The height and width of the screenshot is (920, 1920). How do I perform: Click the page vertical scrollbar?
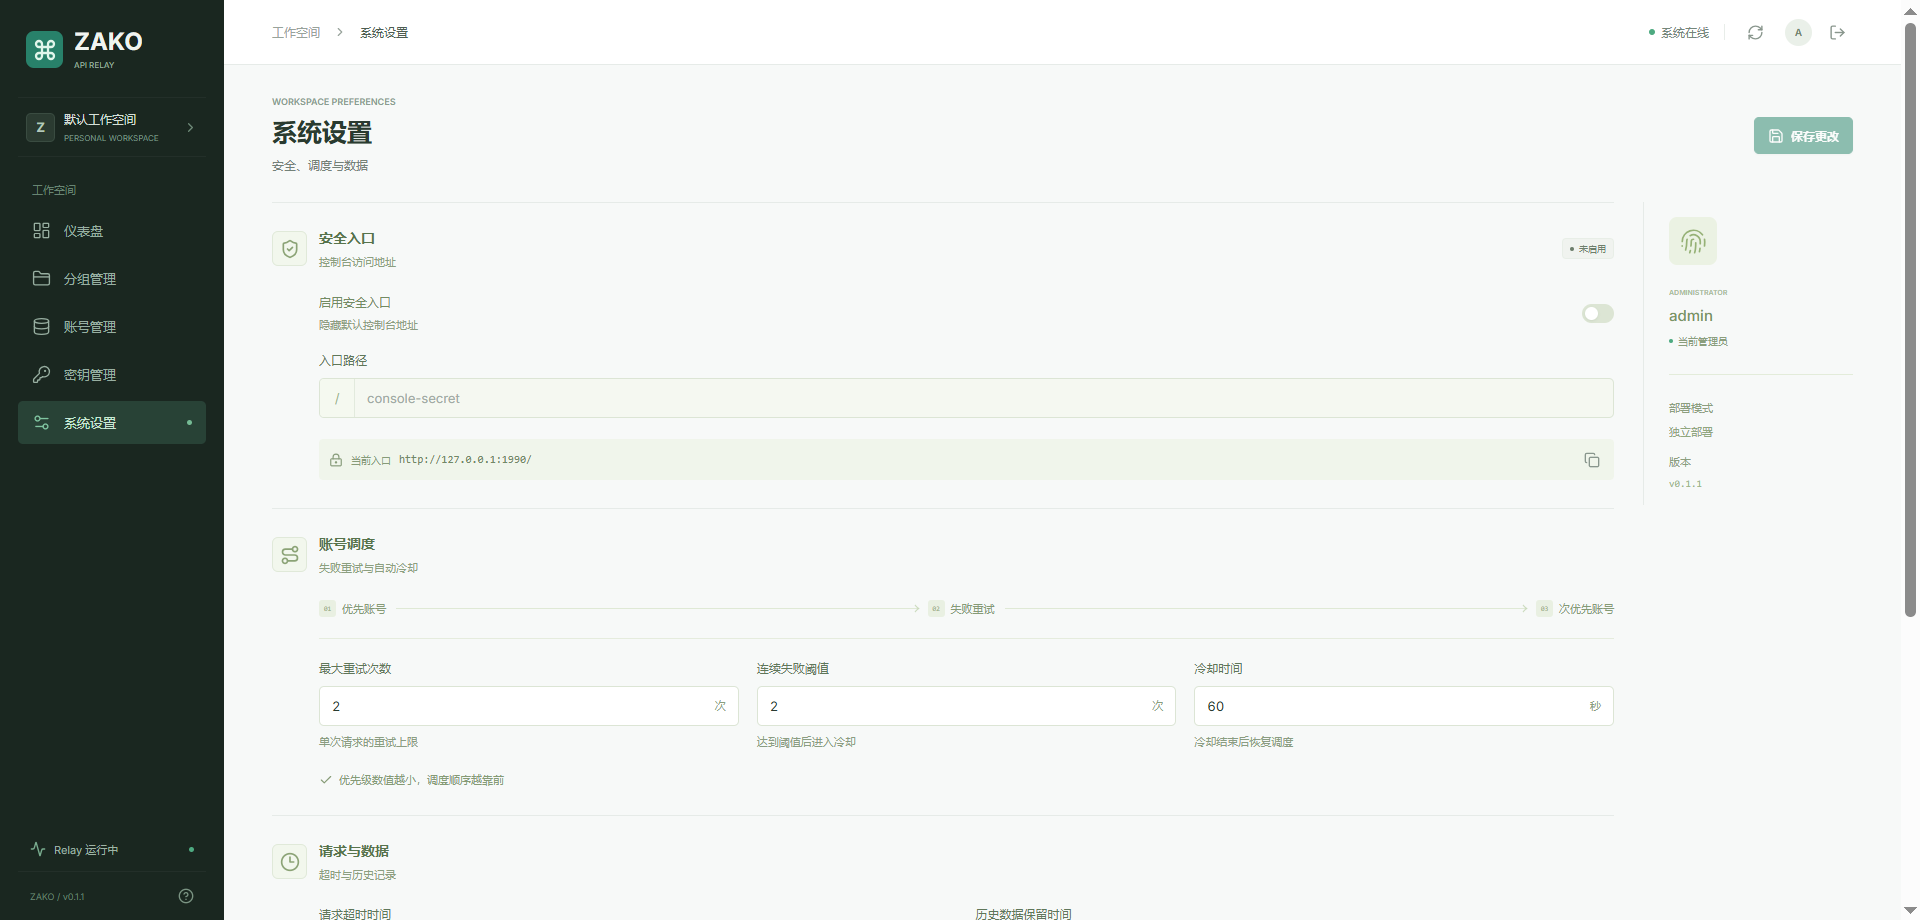click(1910, 320)
